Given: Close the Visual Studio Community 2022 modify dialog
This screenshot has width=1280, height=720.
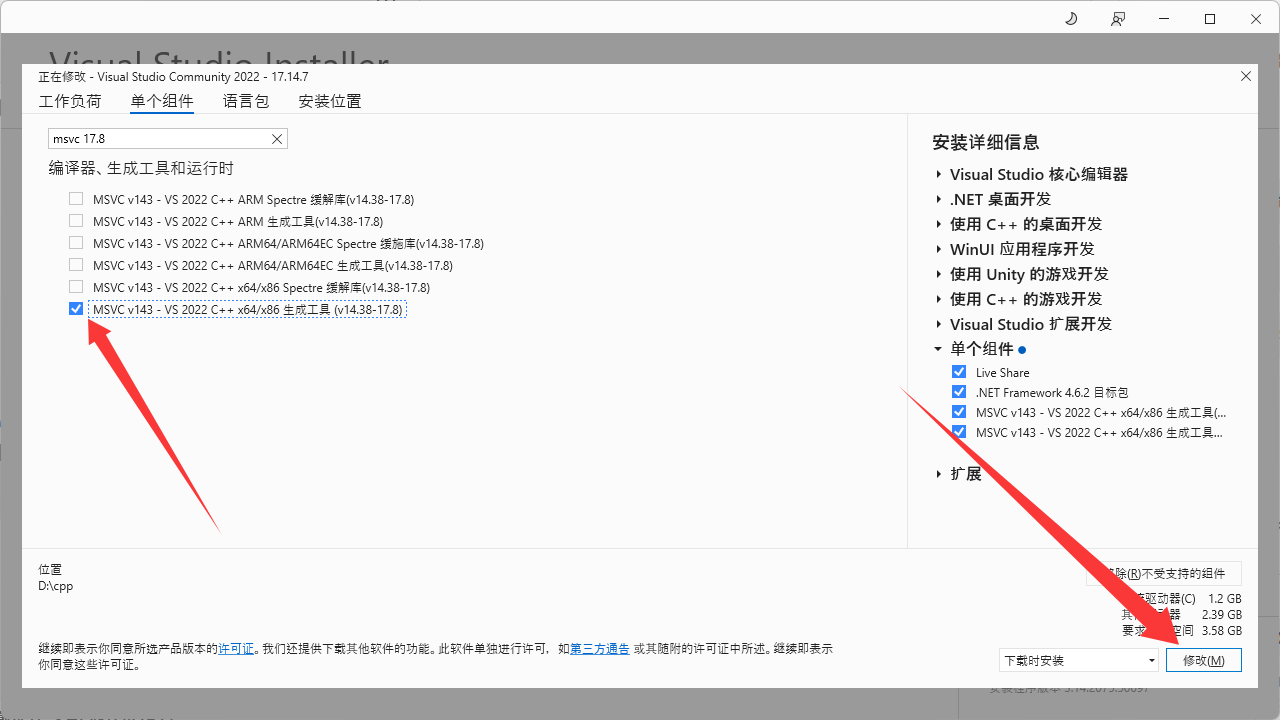Looking at the screenshot, I should pos(1246,76).
